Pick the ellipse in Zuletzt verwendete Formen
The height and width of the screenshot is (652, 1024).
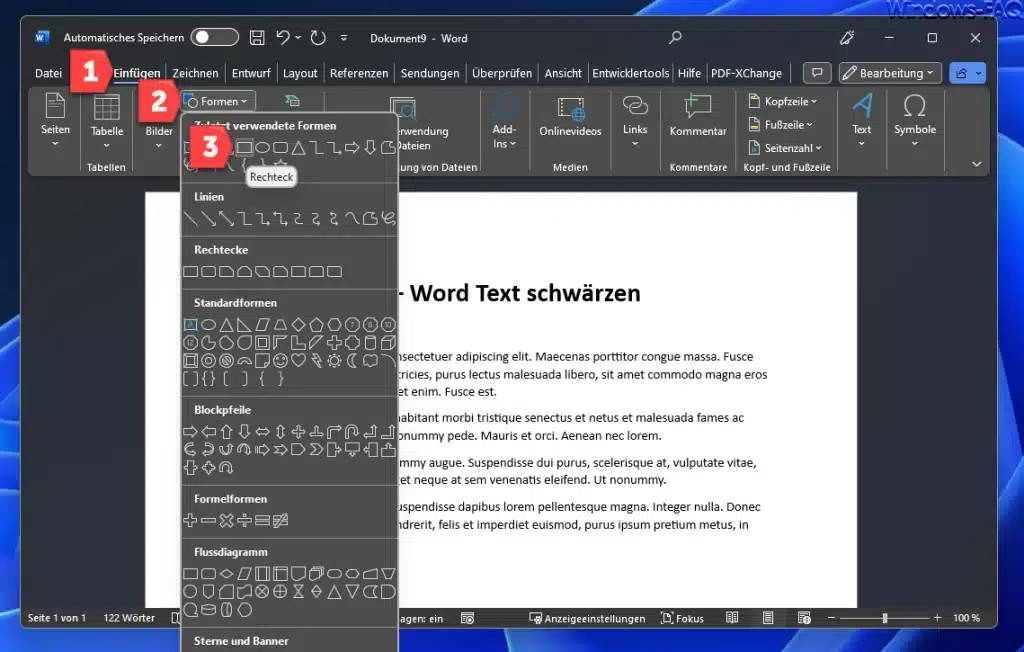tap(263, 148)
